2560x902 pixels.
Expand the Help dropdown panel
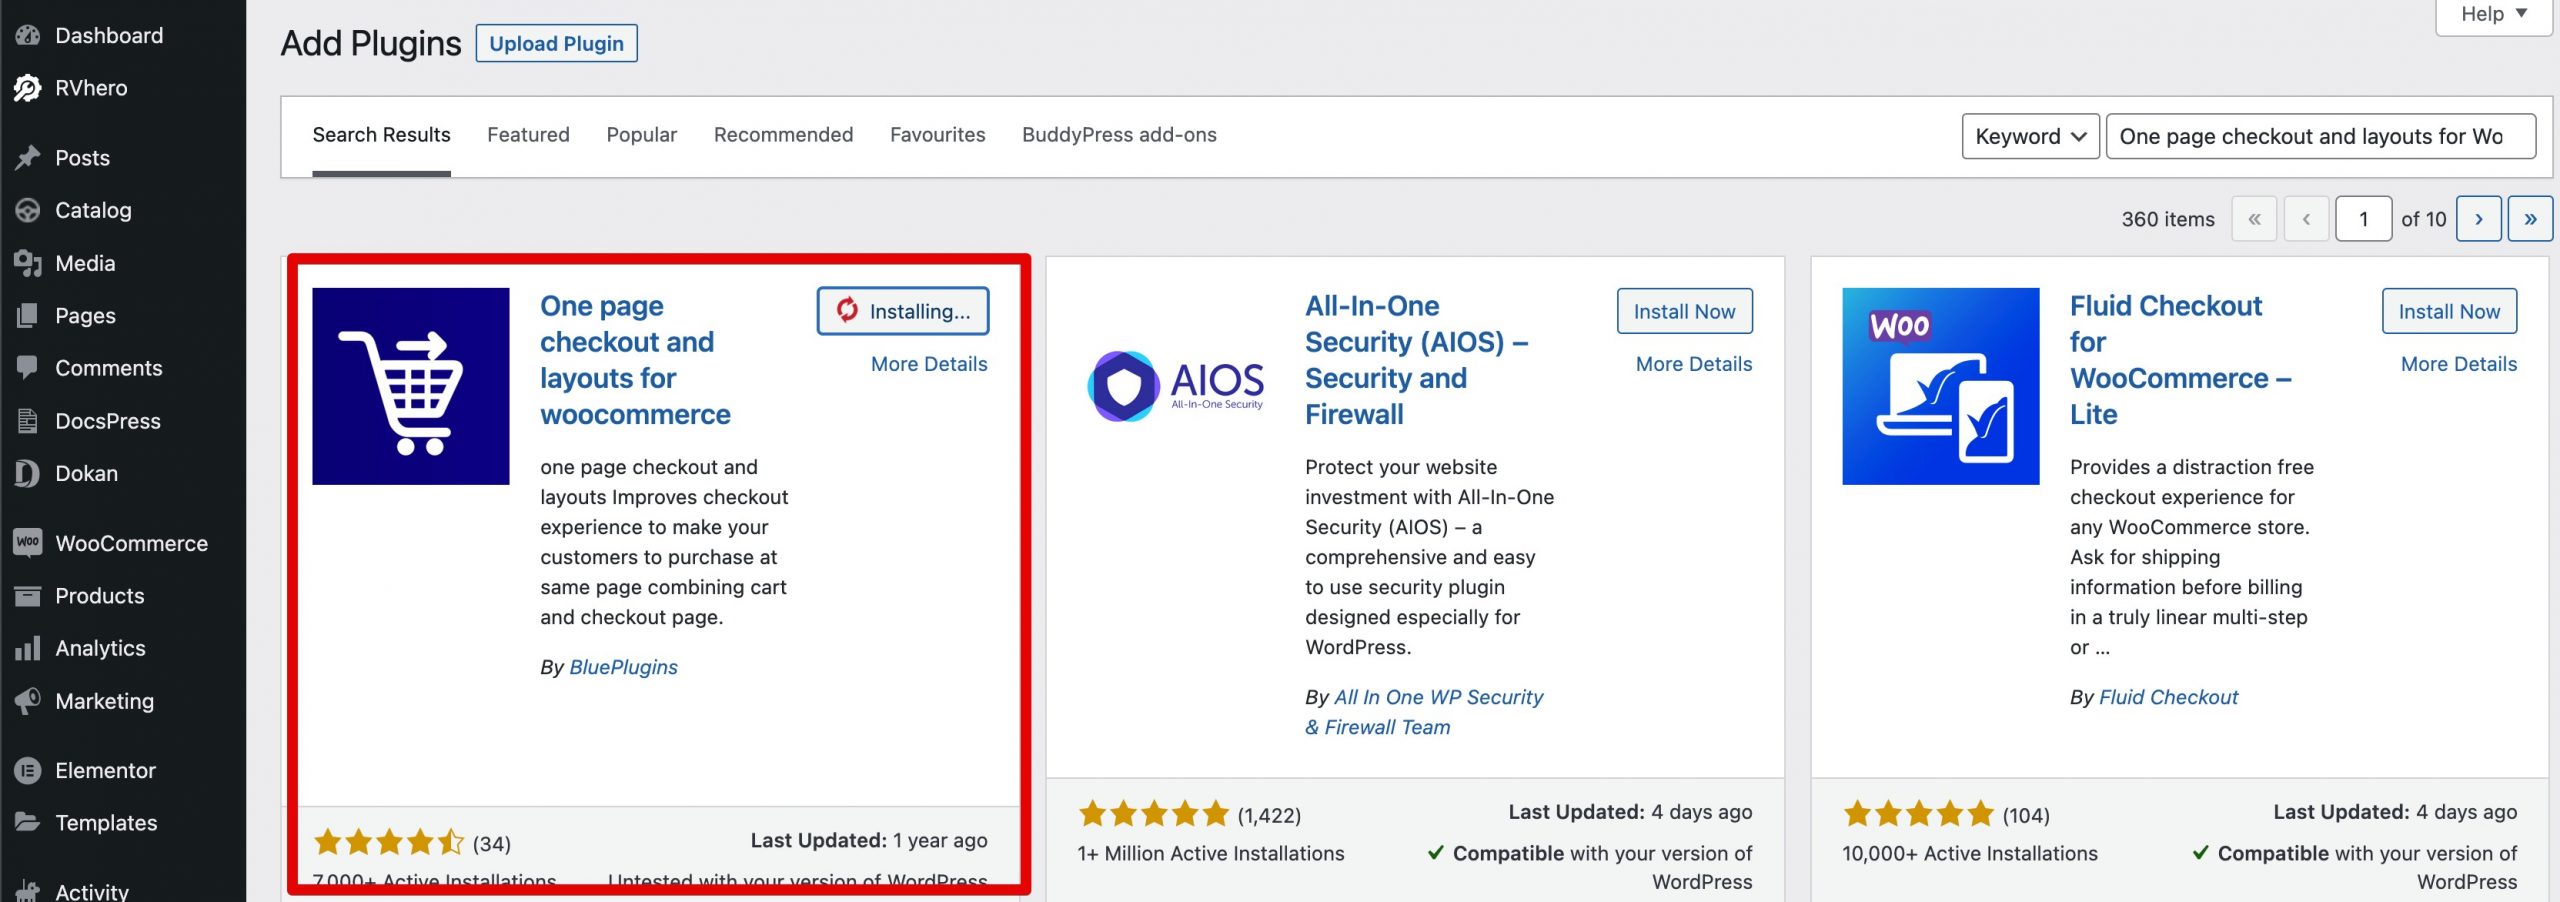pos(2493,15)
